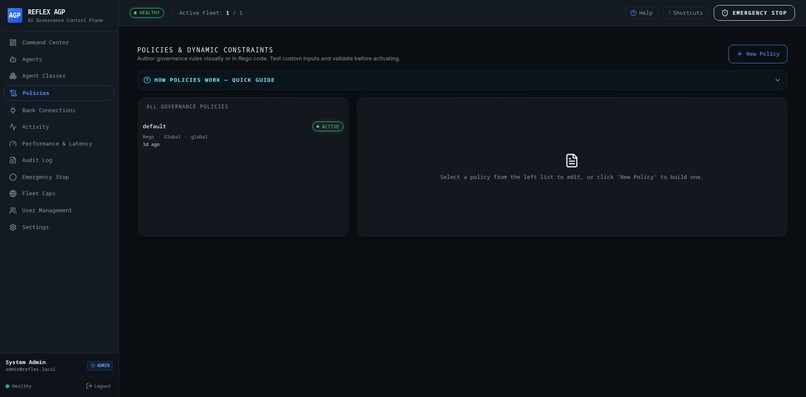Click the Logout arrow icon
This screenshot has height=397, width=806.
pos(89,386)
